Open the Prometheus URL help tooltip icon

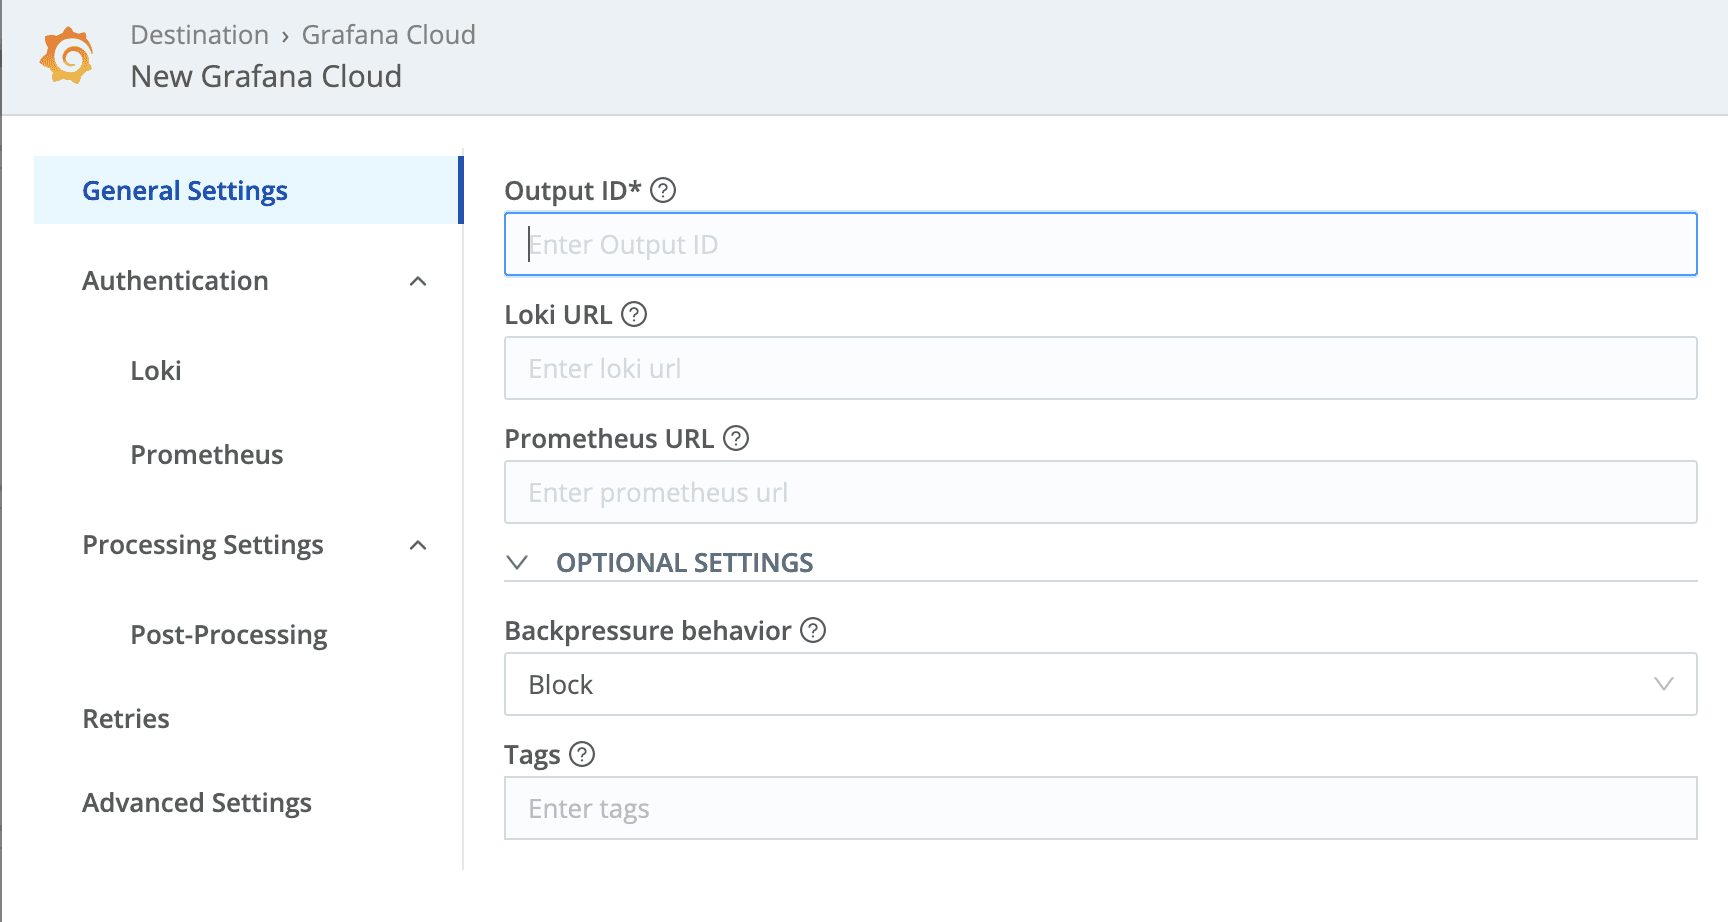(x=736, y=438)
